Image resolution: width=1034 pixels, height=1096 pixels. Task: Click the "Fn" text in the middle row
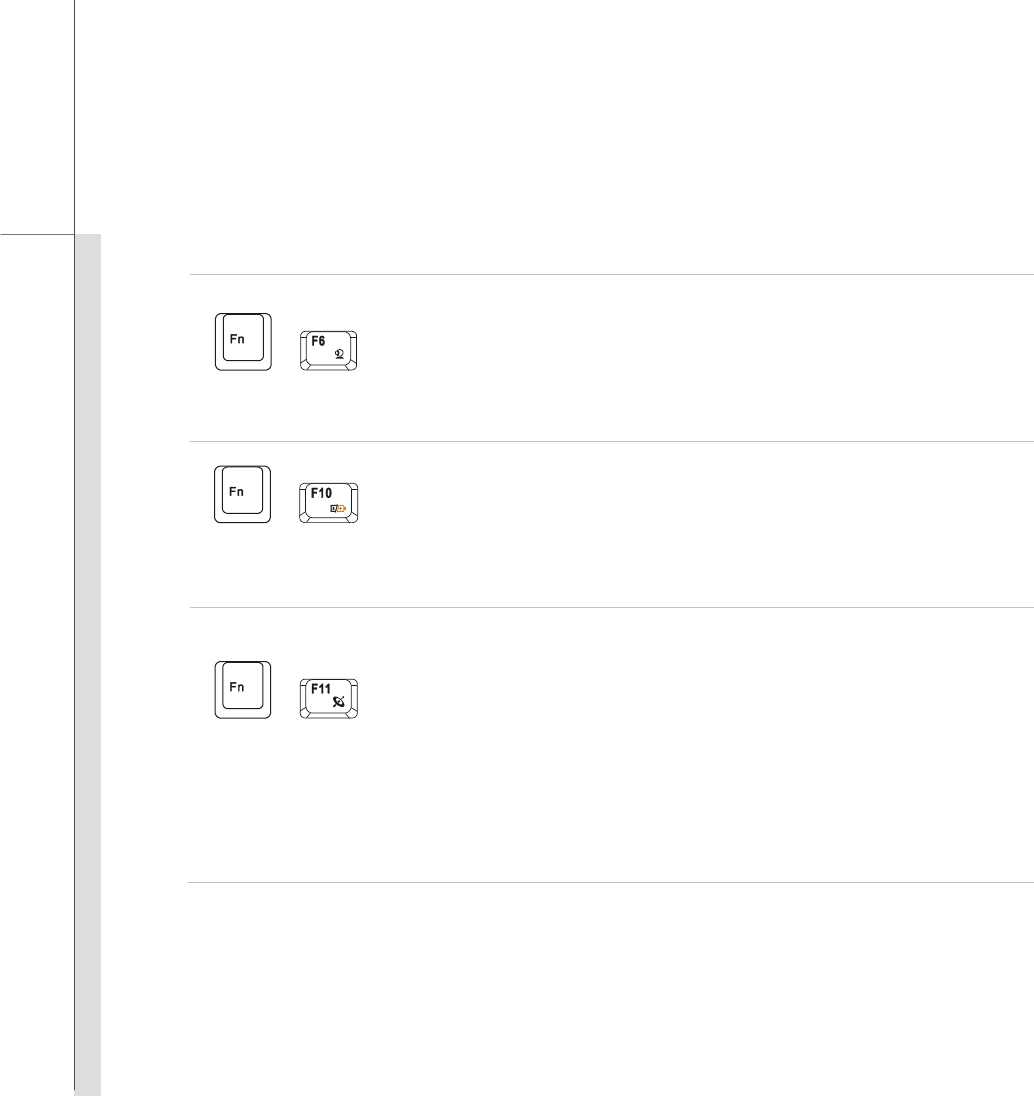pyautogui.click(x=236, y=491)
